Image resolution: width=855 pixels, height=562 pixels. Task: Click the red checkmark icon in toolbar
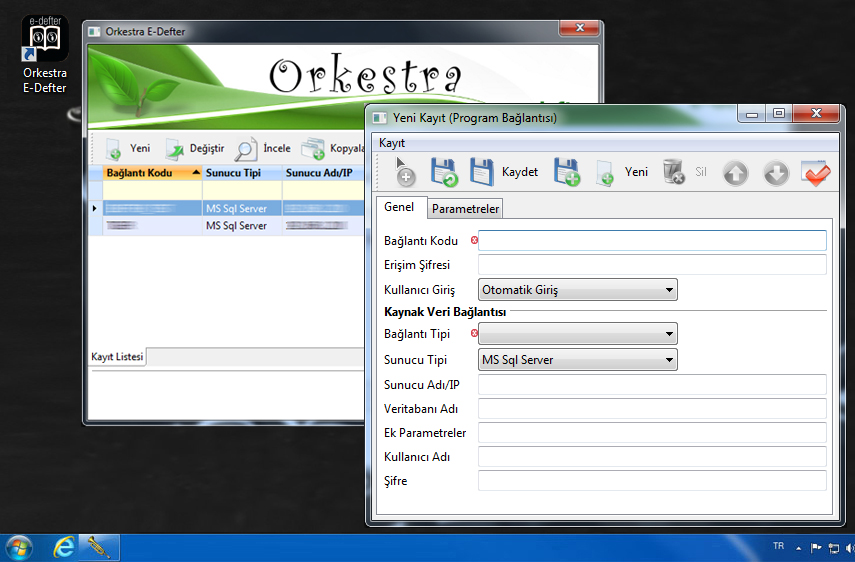pos(816,173)
